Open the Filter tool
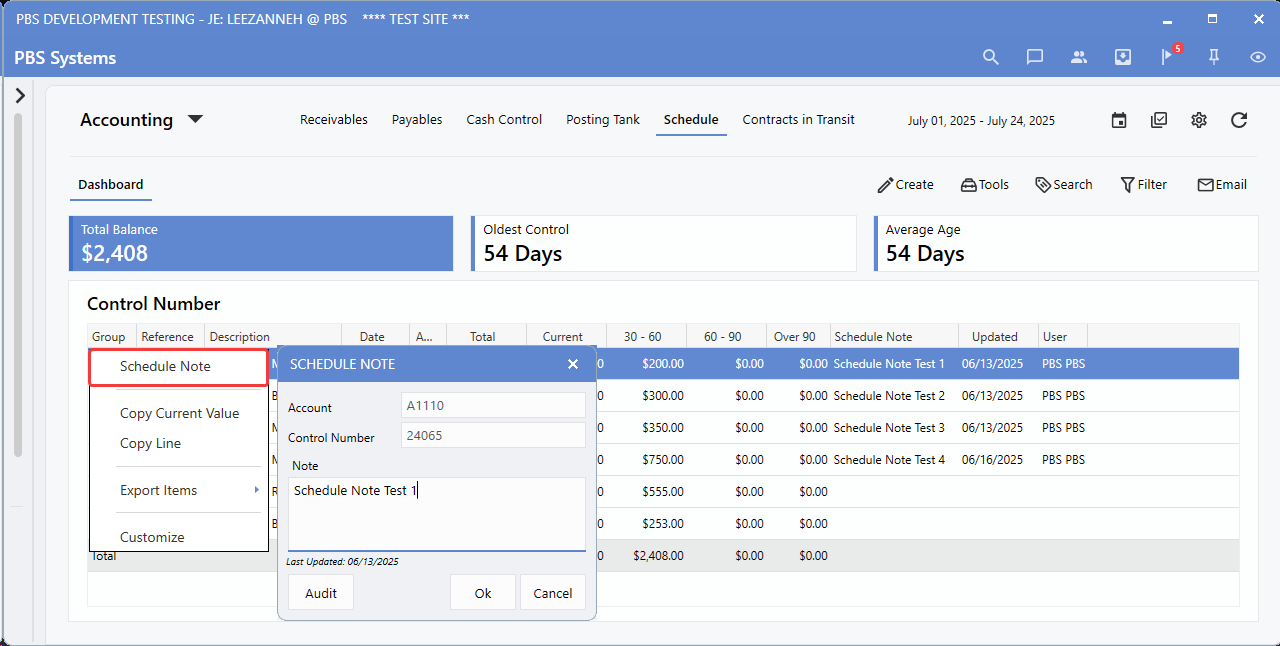Screen dimensions: 1280x646 (x=1143, y=184)
